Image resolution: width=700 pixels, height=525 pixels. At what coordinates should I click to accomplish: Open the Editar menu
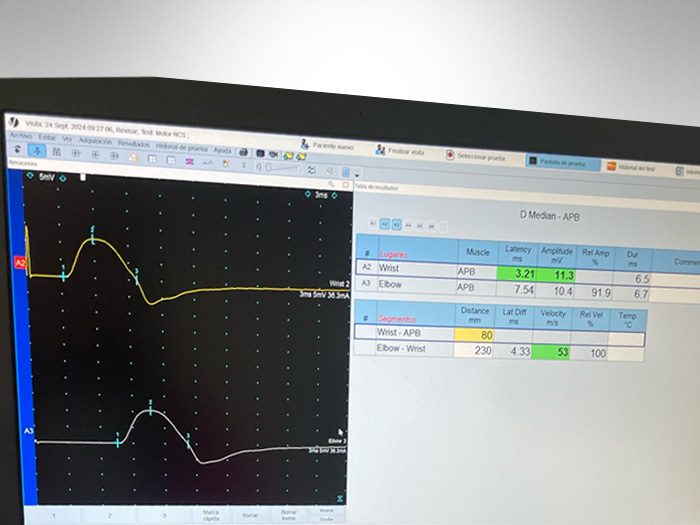[x=47, y=138]
